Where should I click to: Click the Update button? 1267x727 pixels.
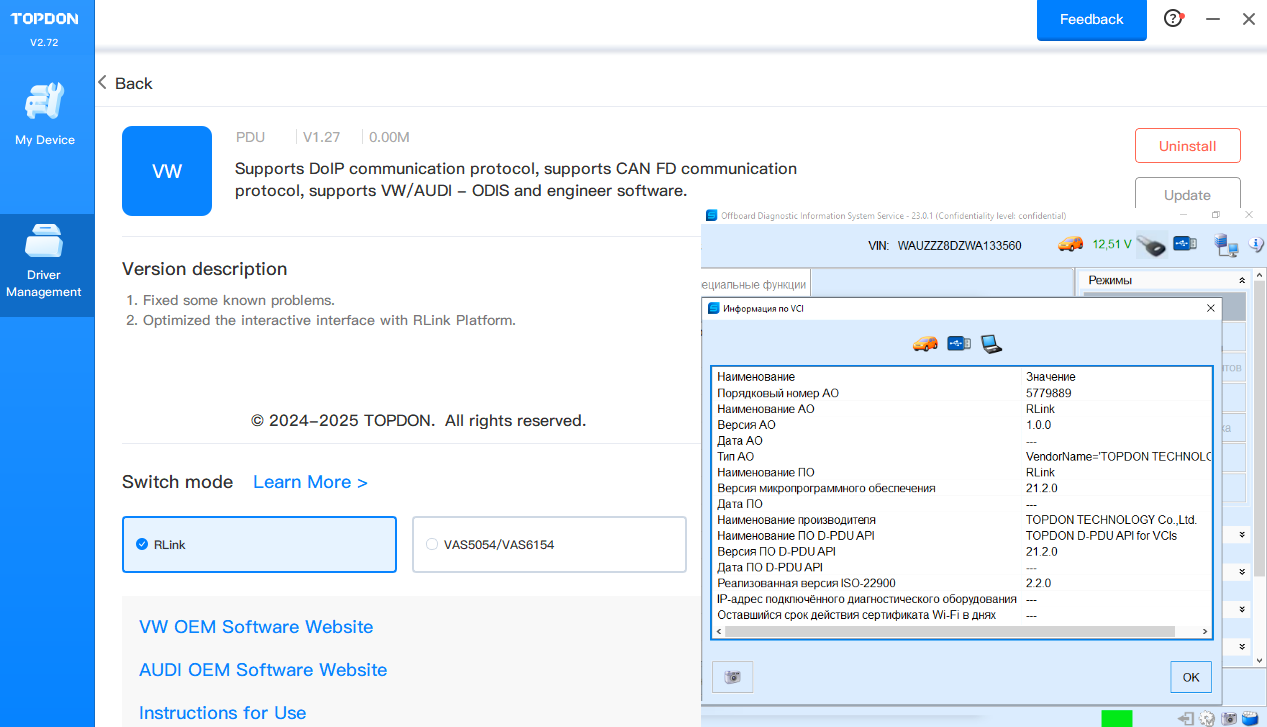click(1188, 195)
